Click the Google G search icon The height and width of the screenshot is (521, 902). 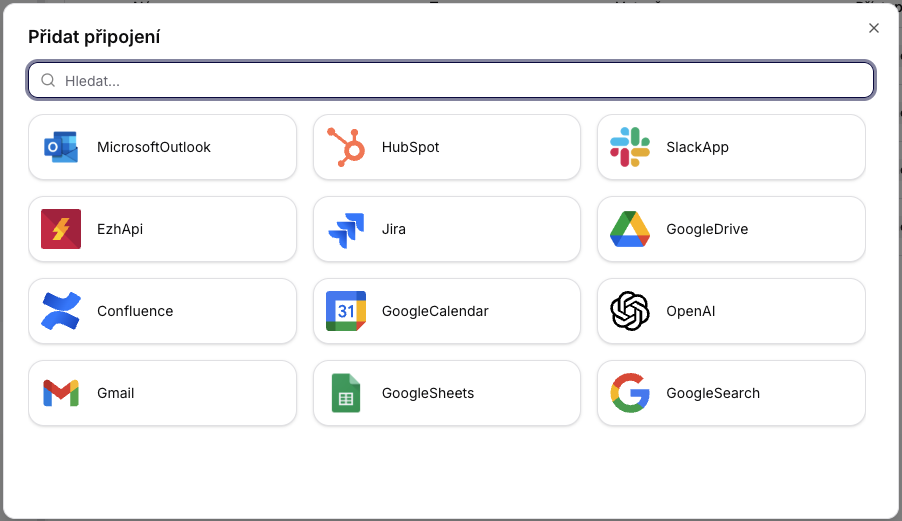(630, 393)
